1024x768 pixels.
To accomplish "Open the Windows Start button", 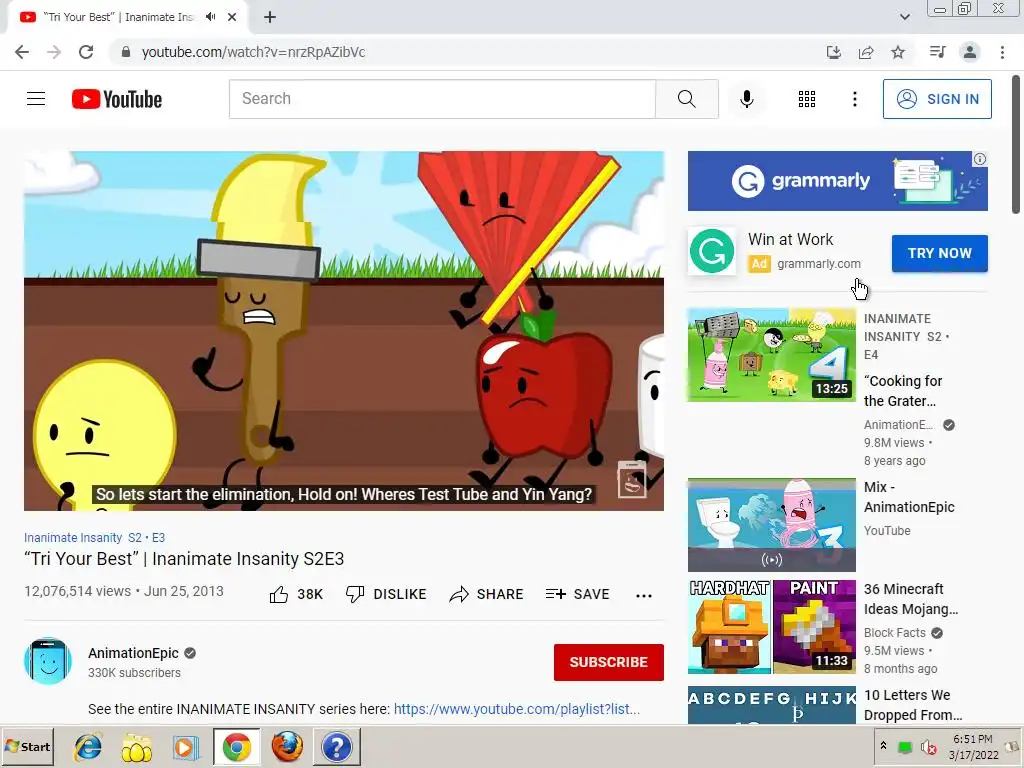I will tap(27, 747).
